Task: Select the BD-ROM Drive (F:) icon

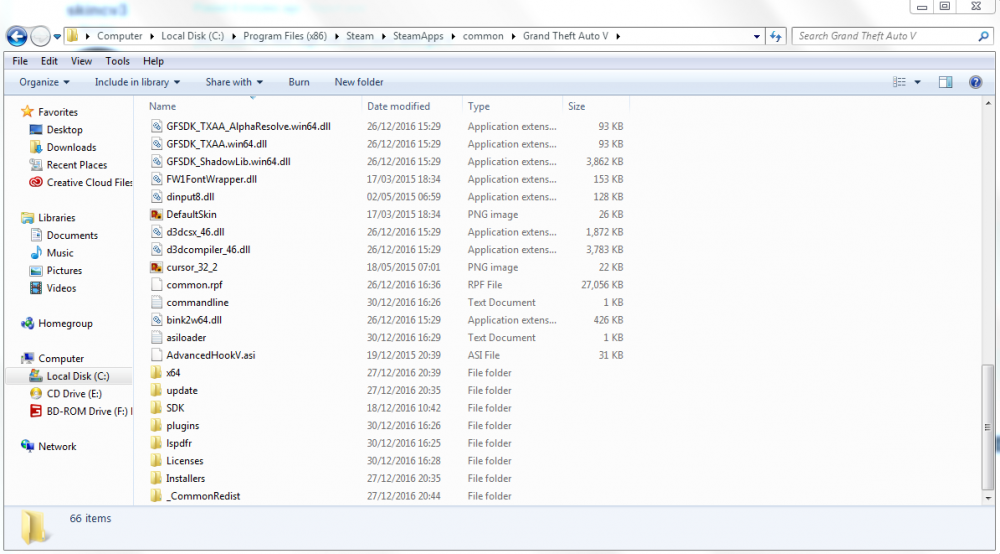Action: click(36, 411)
